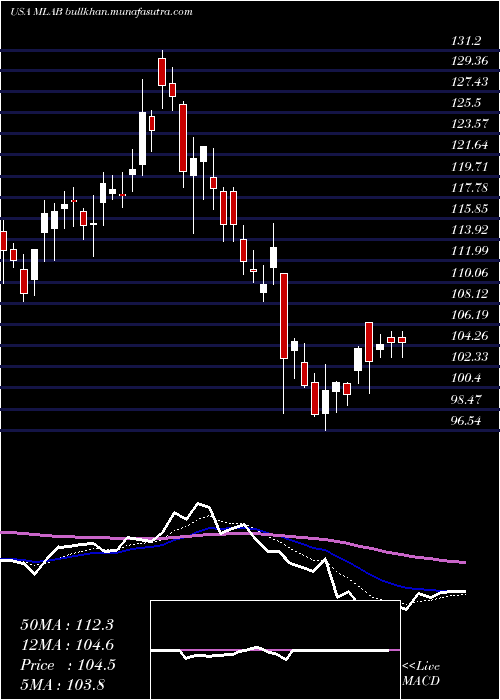Click the 115.85 price axis label
This screenshot has width=500, height=700.
point(469,208)
